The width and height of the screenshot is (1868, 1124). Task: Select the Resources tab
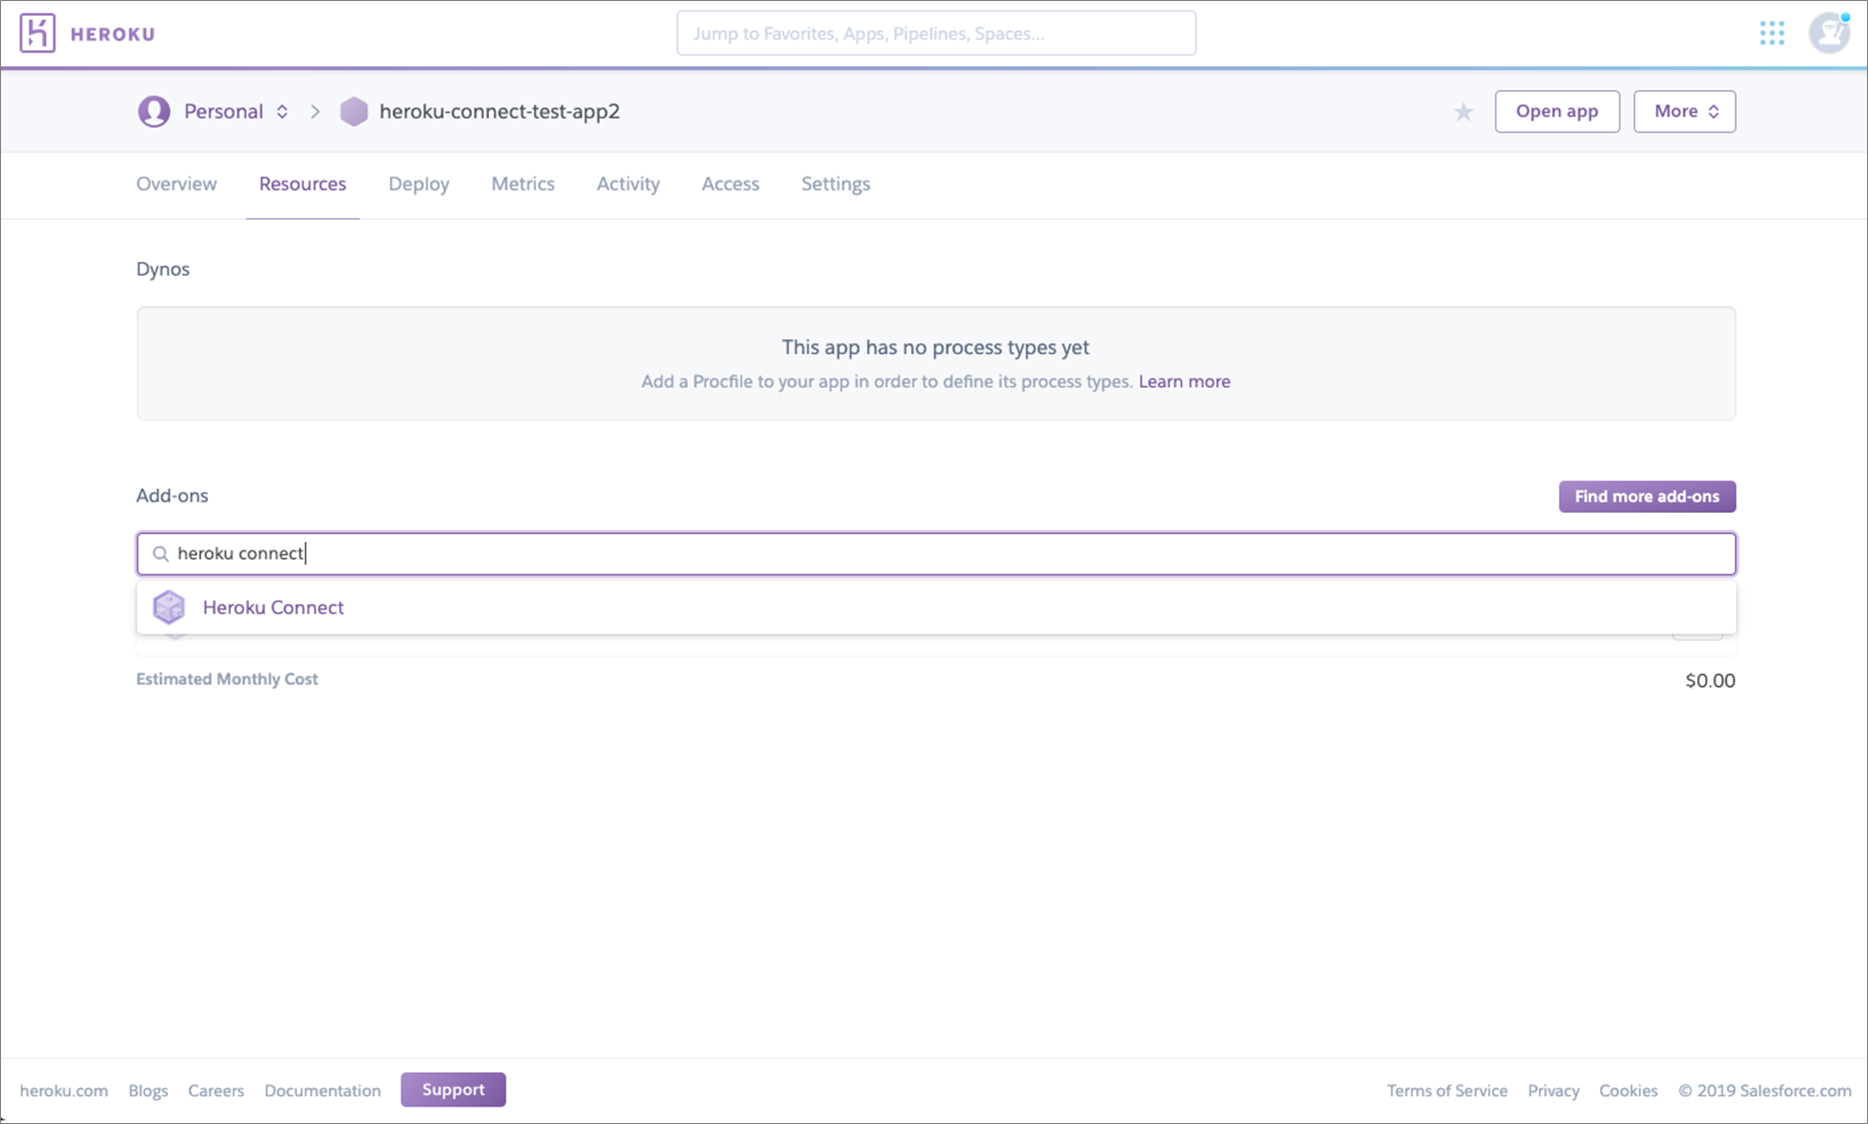(302, 184)
